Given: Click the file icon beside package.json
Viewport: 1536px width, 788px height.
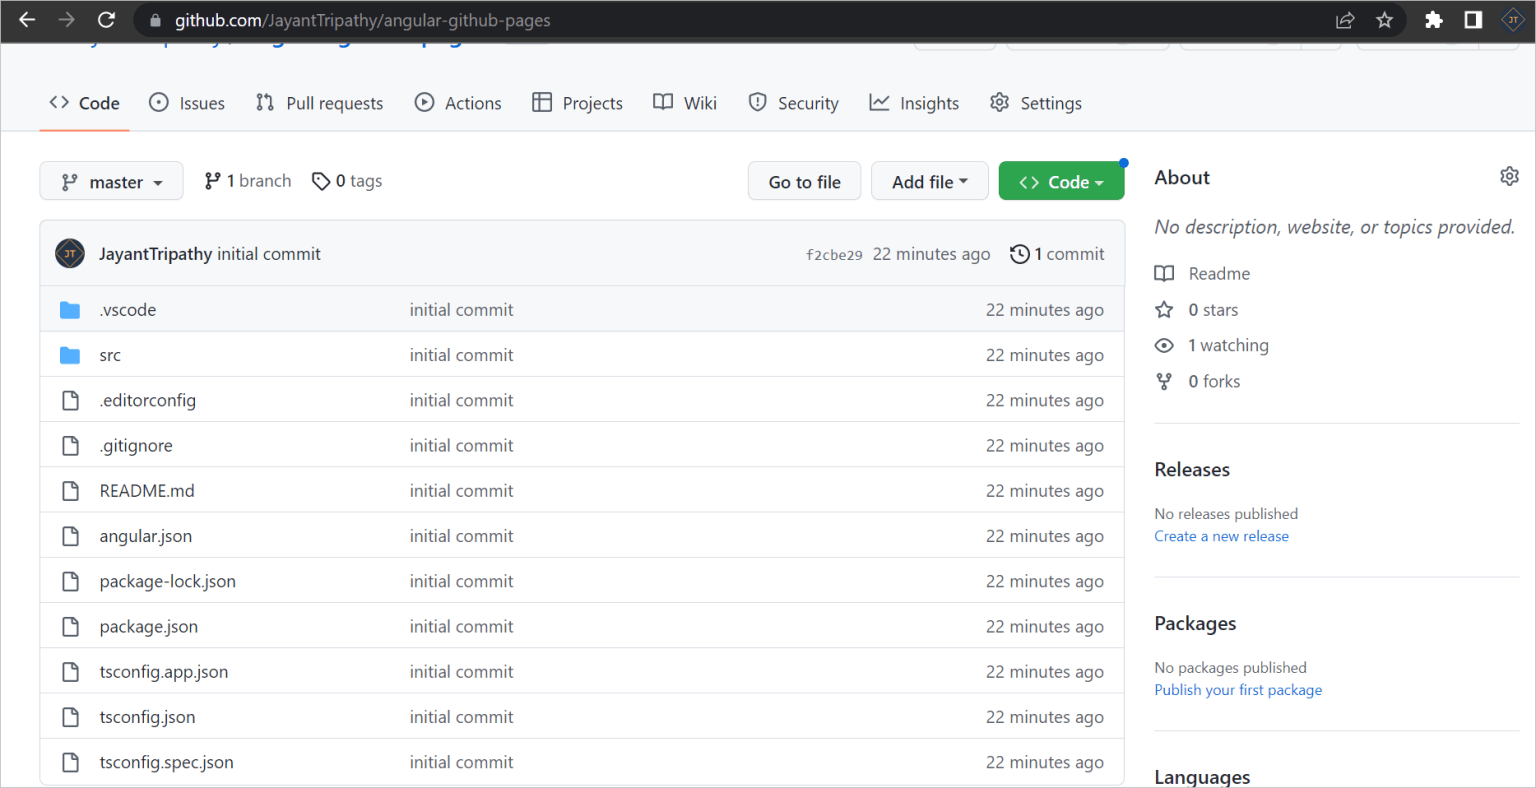Looking at the screenshot, I should (x=70, y=627).
